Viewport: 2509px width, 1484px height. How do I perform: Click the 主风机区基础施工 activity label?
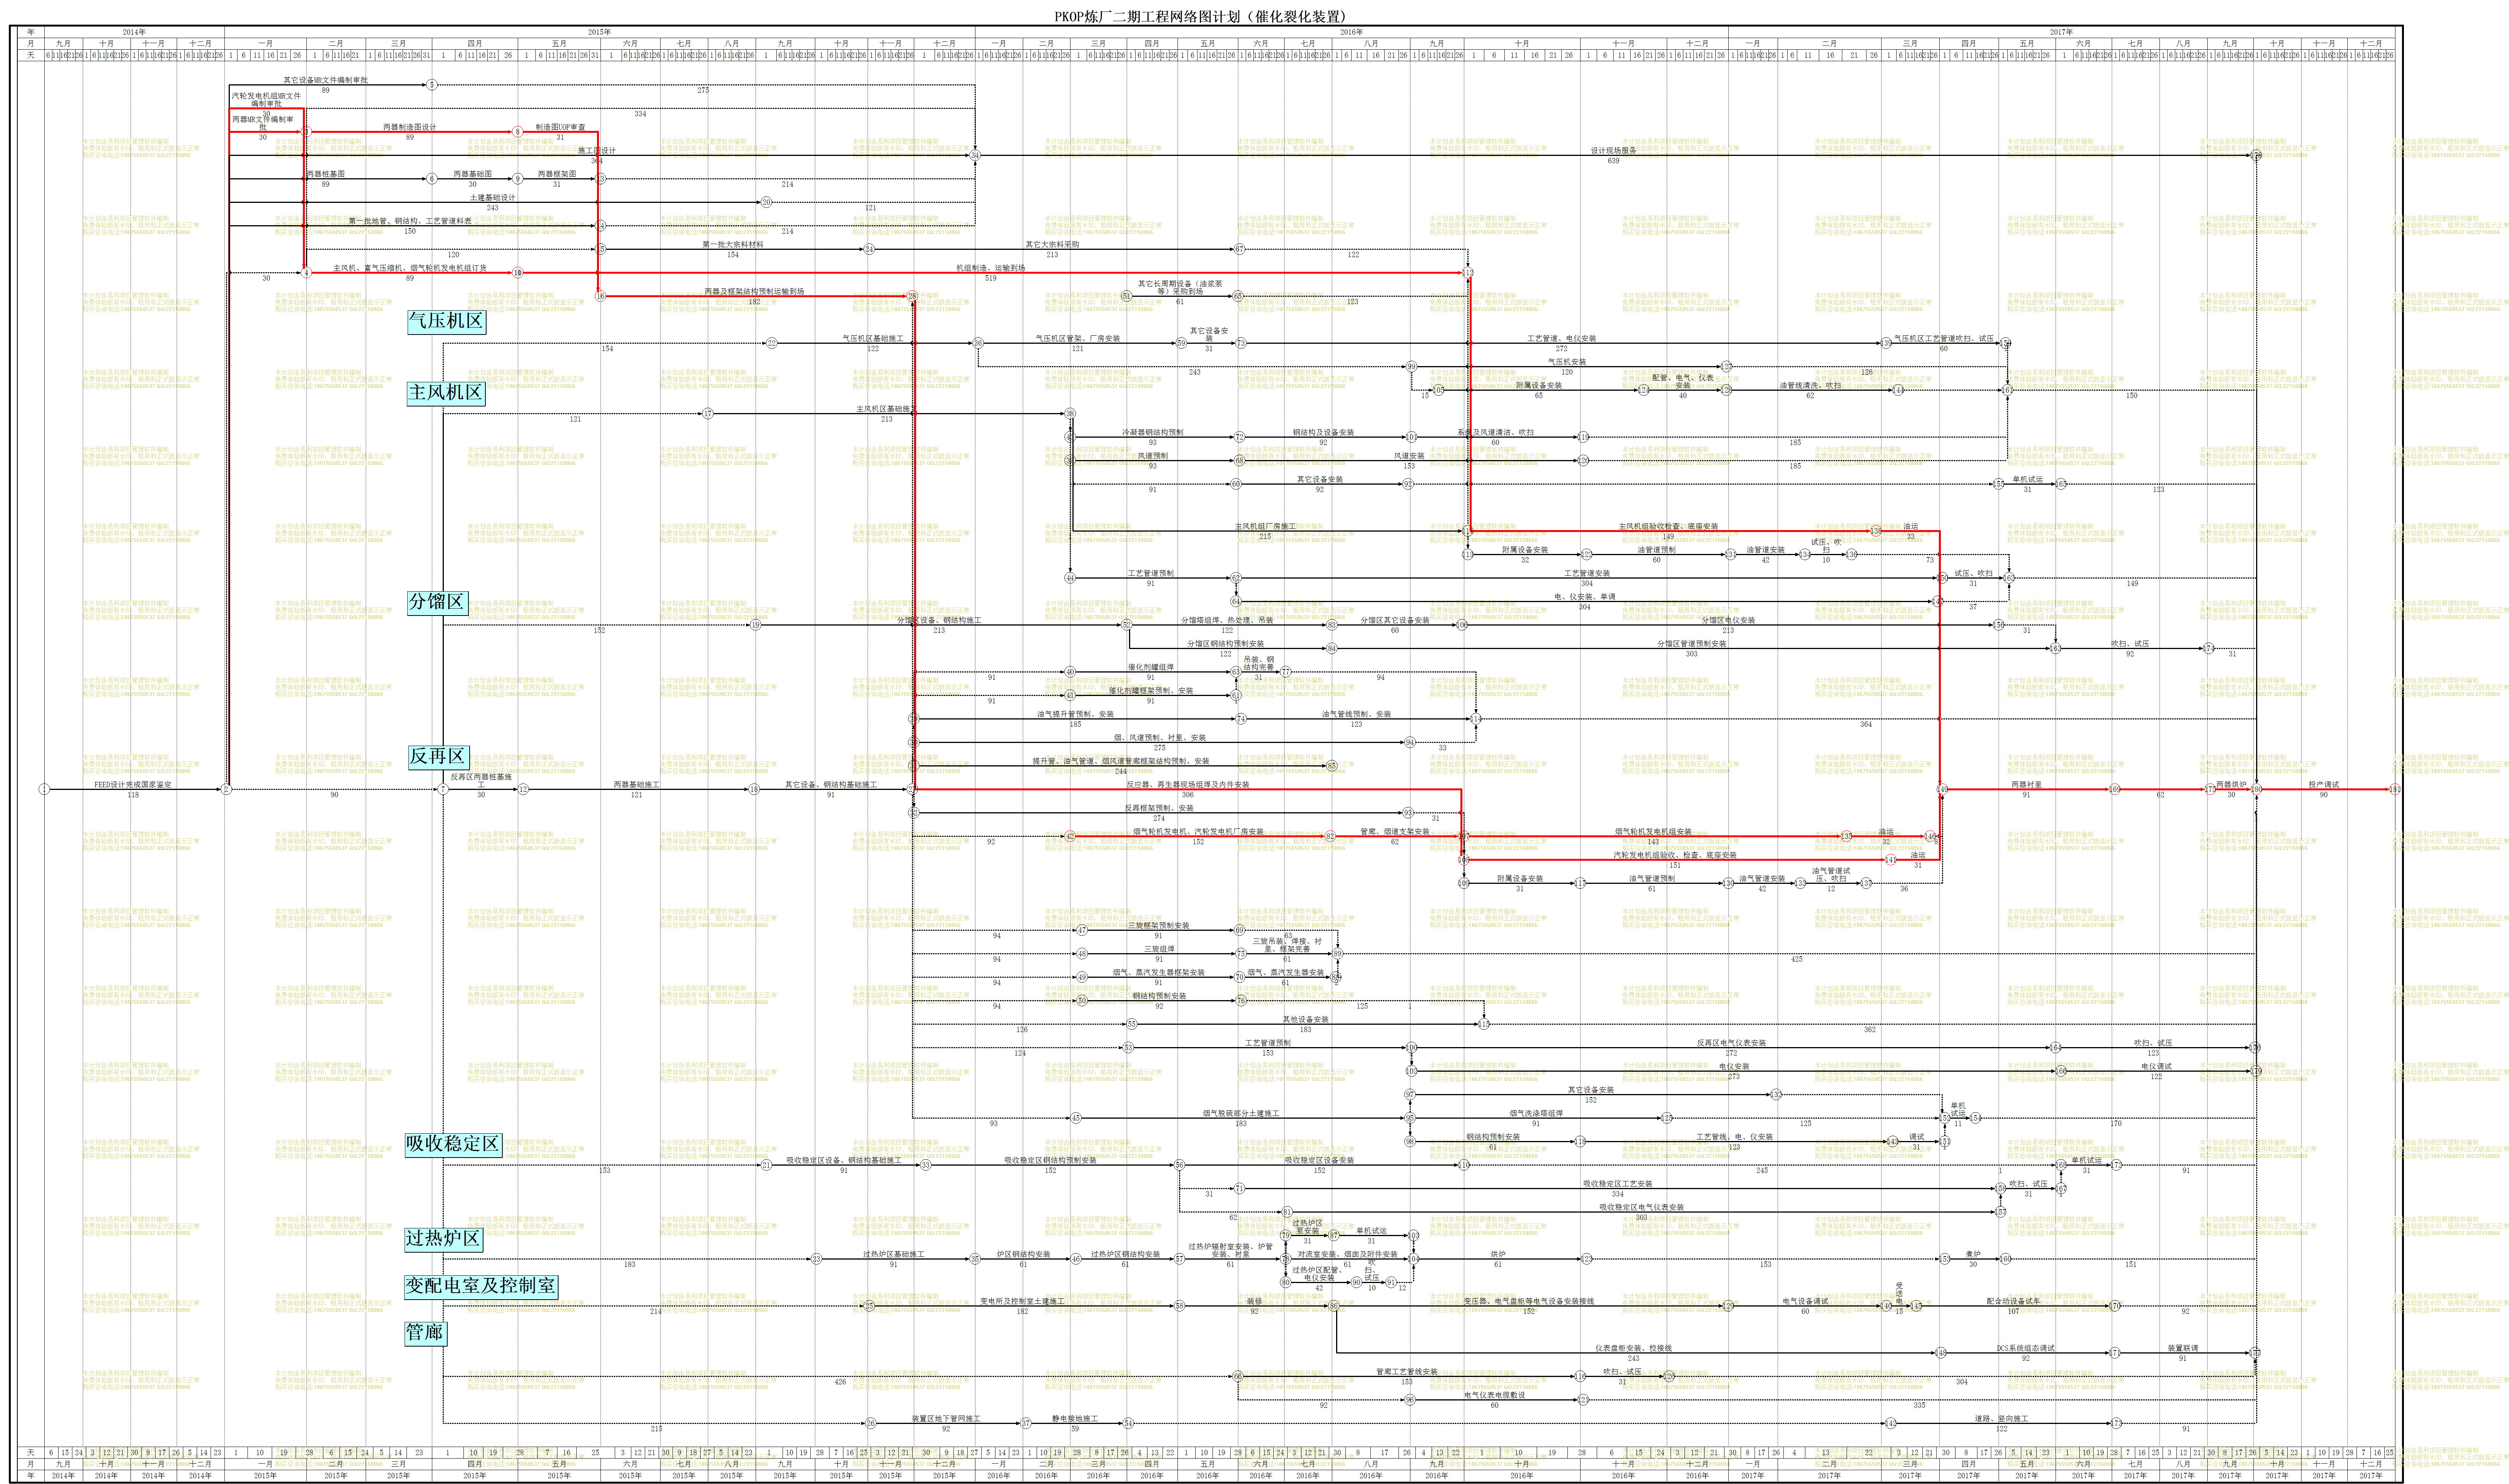click(886, 409)
